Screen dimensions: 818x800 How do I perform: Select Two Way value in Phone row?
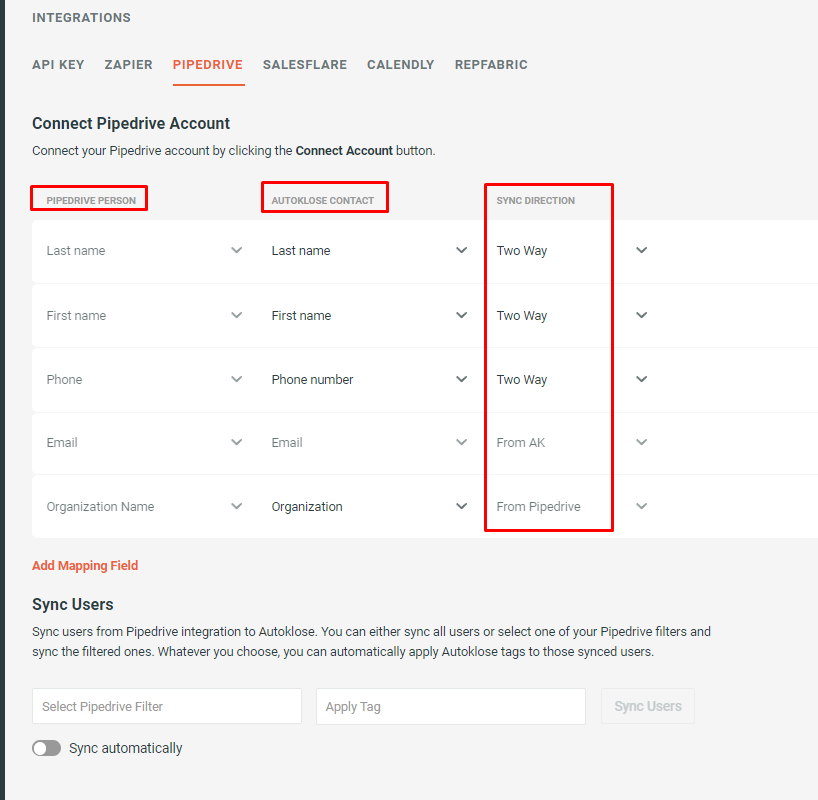[522, 380]
